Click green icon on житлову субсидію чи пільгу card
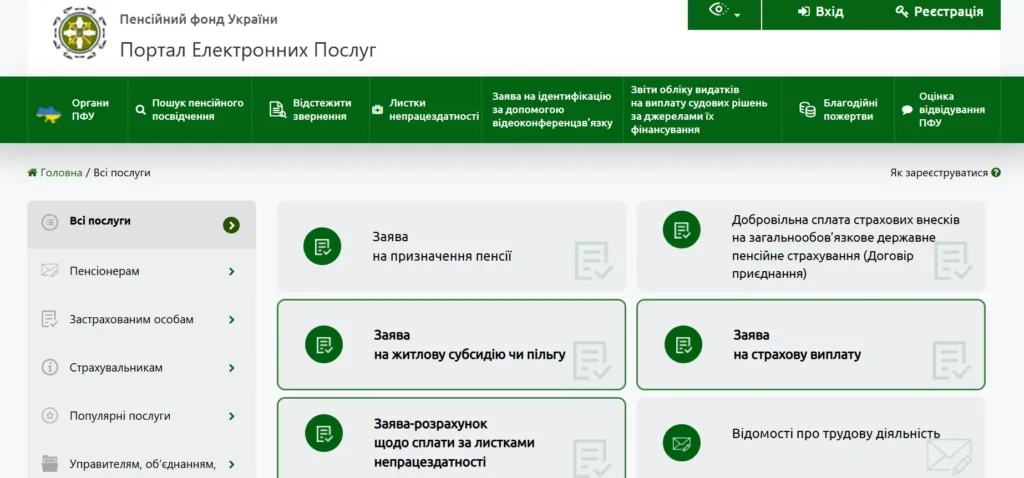The width and height of the screenshot is (1024, 478). click(x=324, y=344)
